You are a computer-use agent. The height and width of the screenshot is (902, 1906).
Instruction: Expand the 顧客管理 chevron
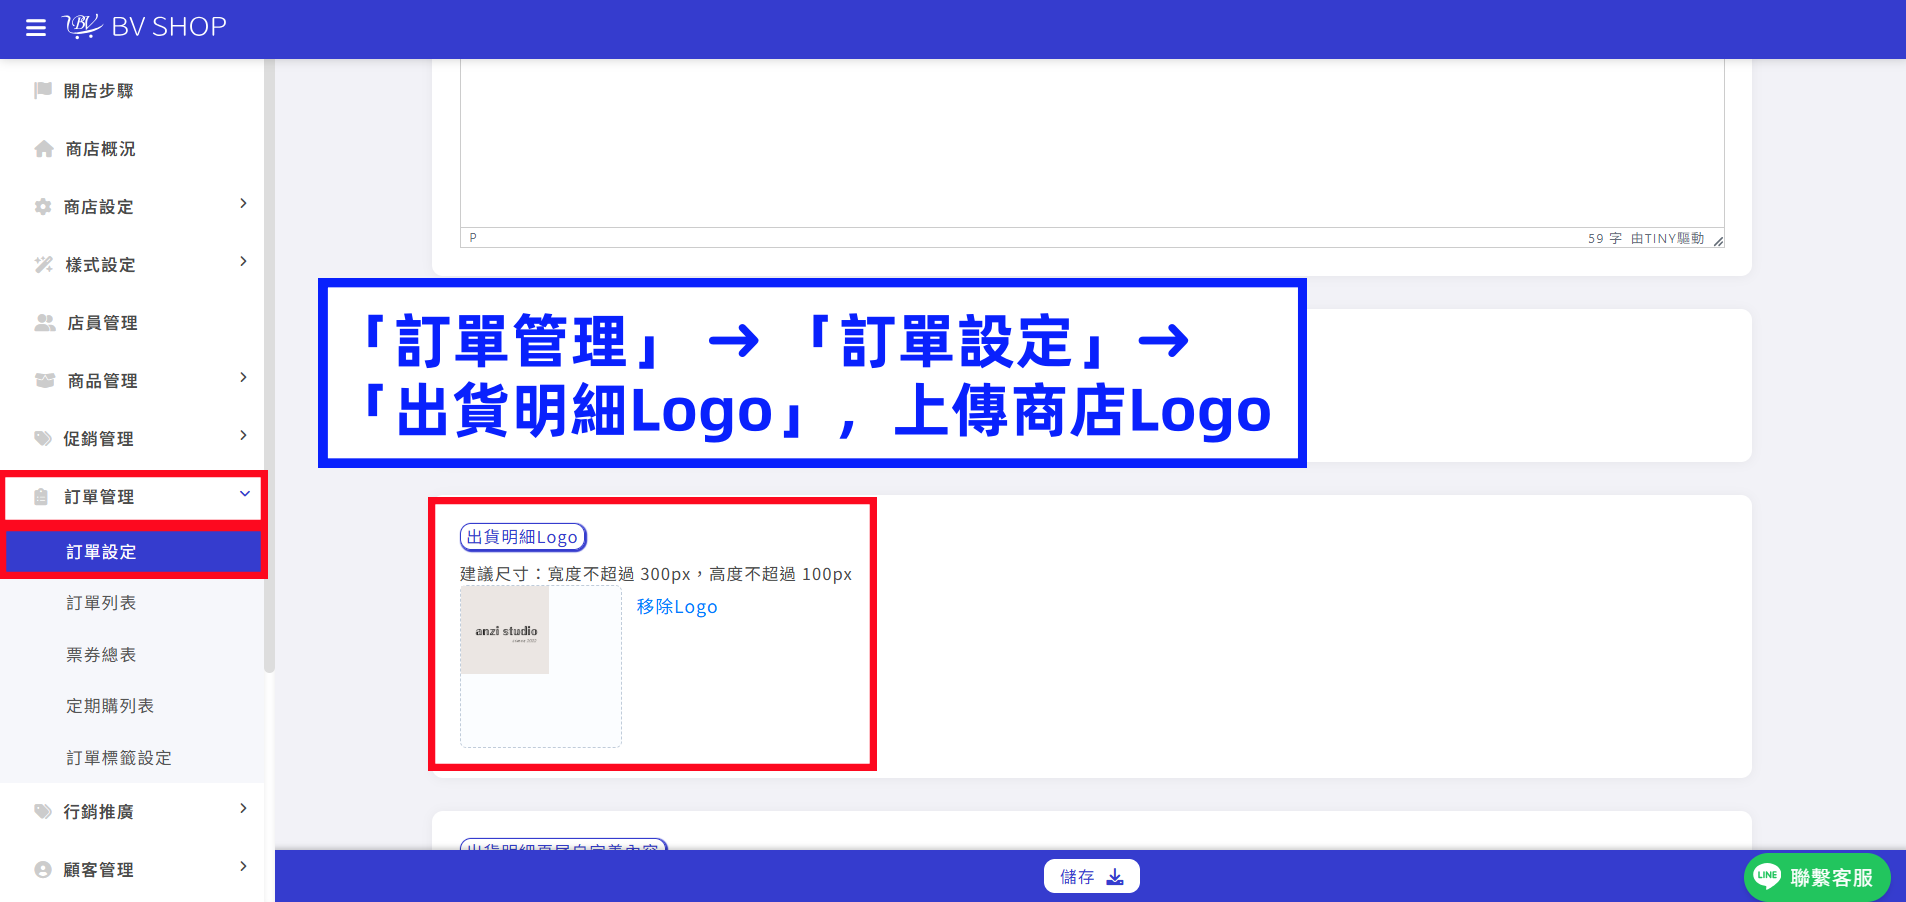point(243,867)
